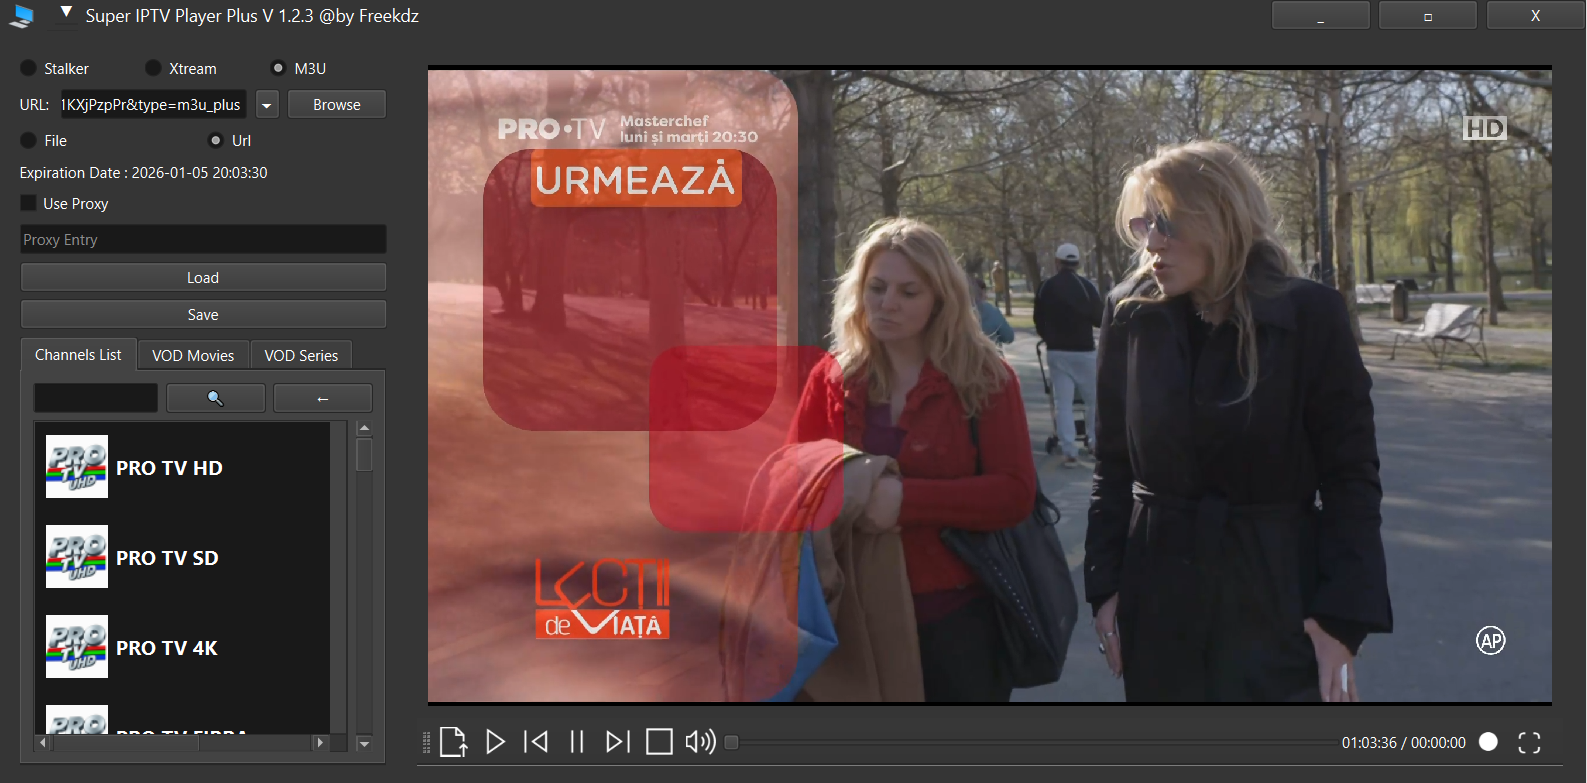Mute audio using the speaker icon
Image resolution: width=1587 pixels, height=783 pixels.
[x=700, y=741]
